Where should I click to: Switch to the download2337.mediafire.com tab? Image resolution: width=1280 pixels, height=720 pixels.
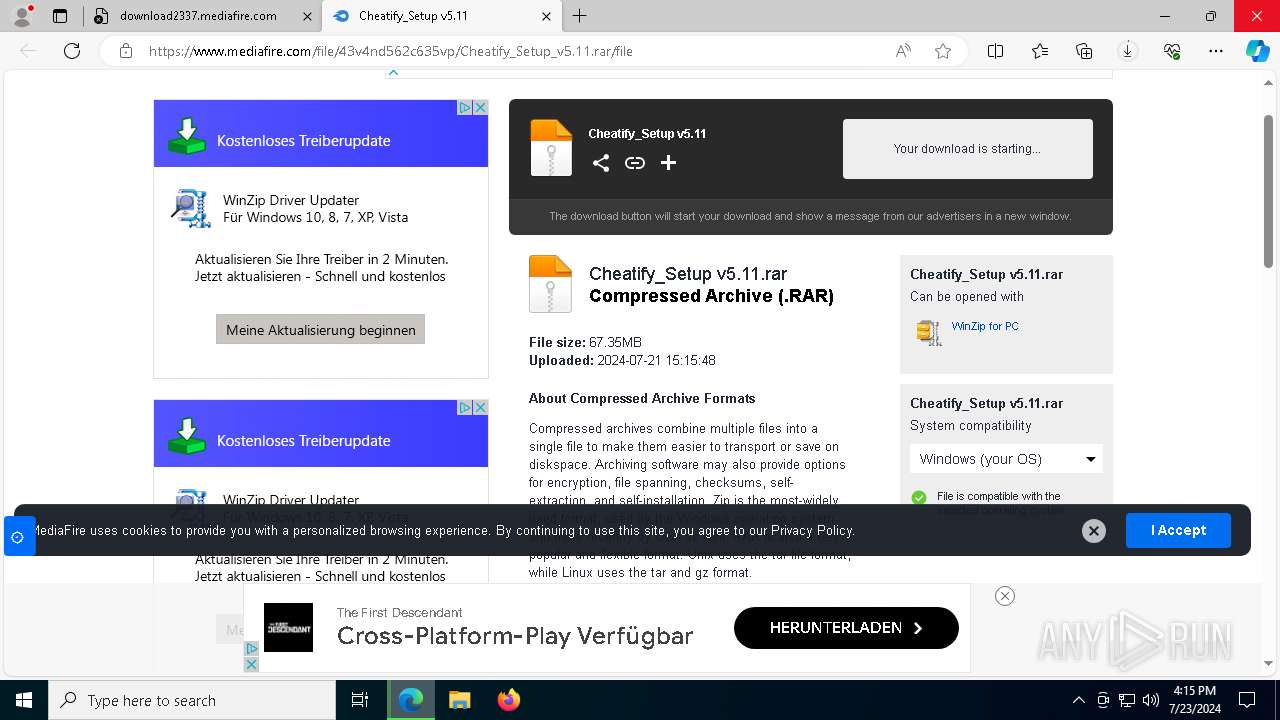pos(200,16)
